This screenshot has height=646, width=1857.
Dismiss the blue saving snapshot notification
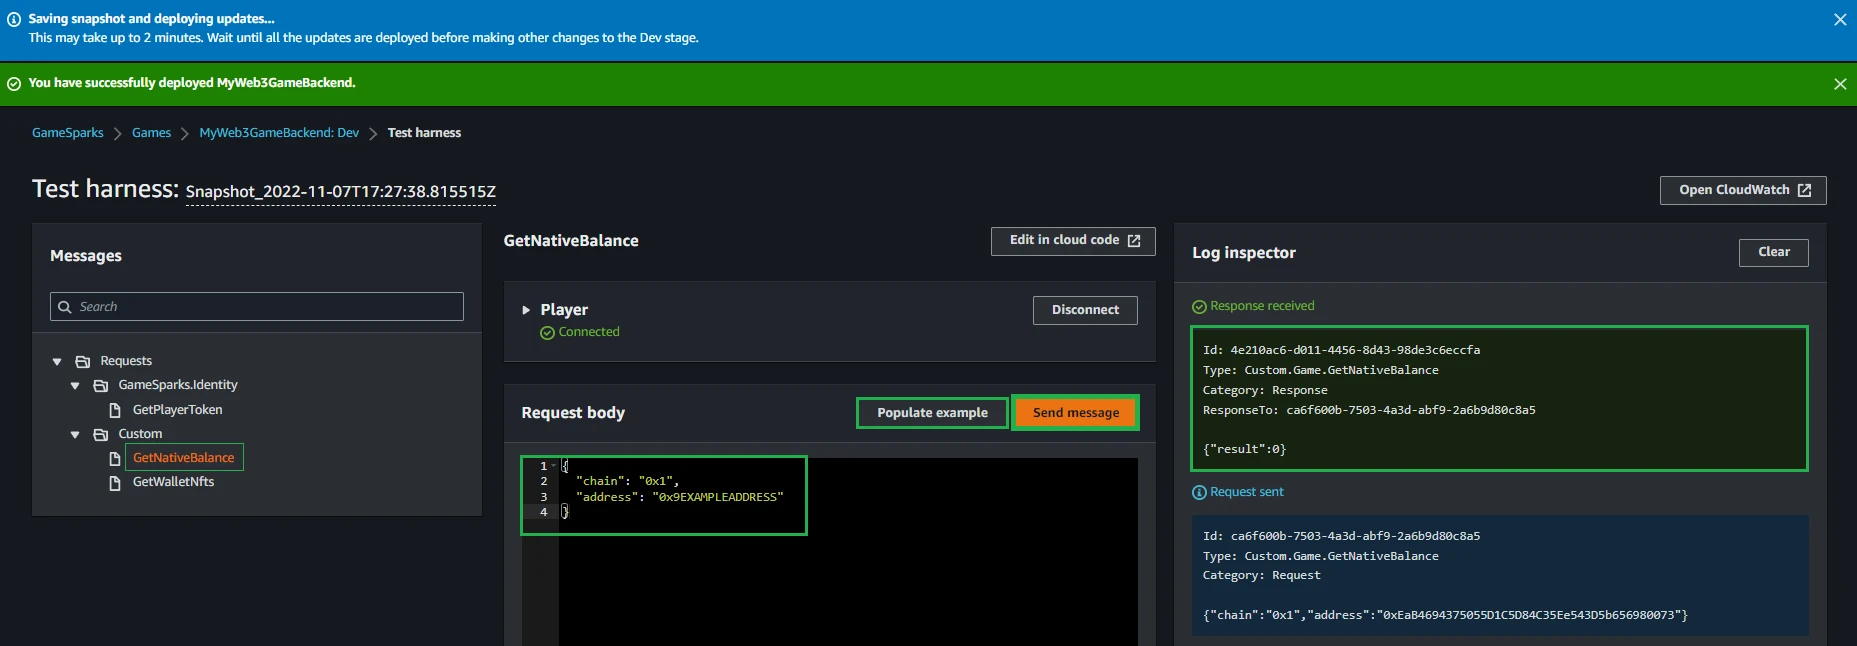(x=1839, y=20)
